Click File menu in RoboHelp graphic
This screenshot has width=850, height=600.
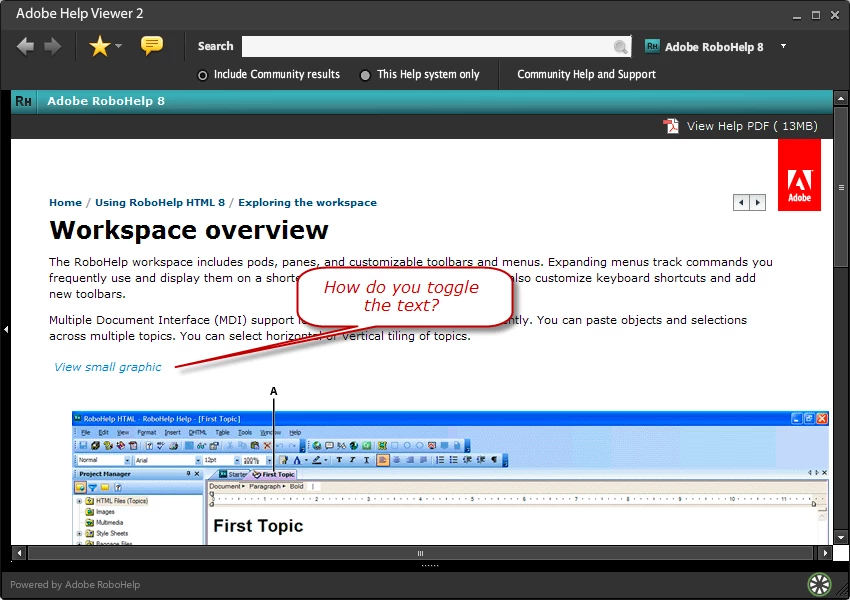coord(86,433)
